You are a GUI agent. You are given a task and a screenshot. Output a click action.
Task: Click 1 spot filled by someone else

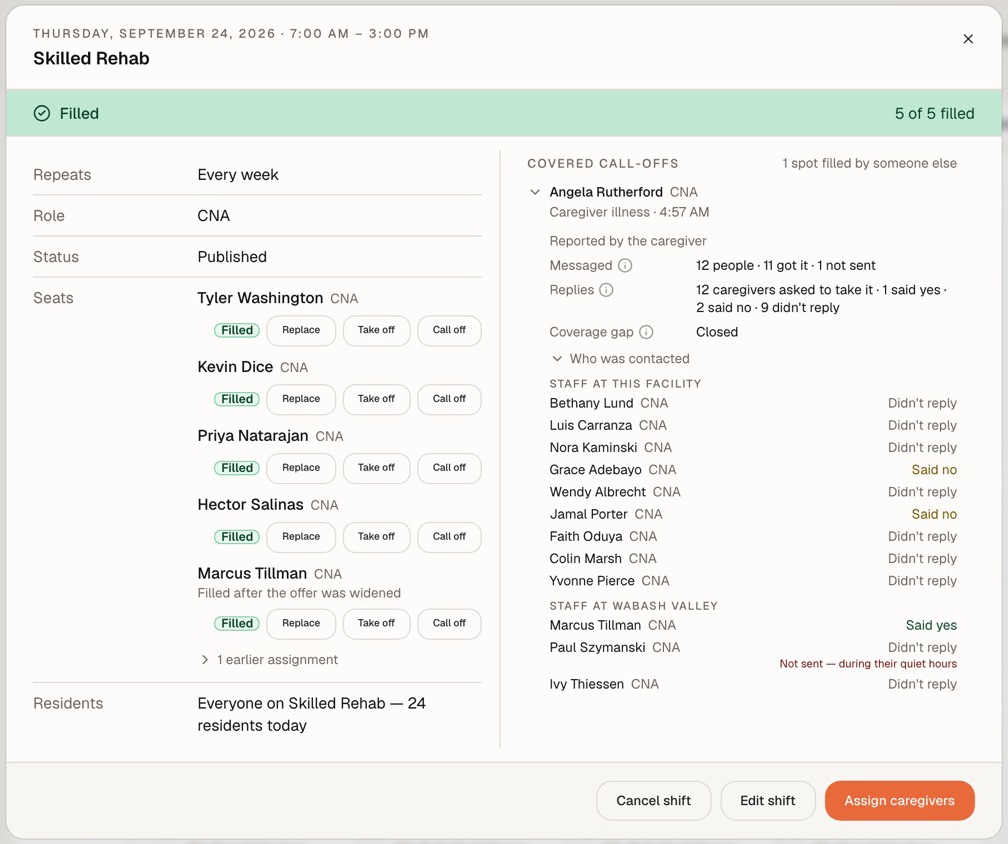click(x=869, y=163)
